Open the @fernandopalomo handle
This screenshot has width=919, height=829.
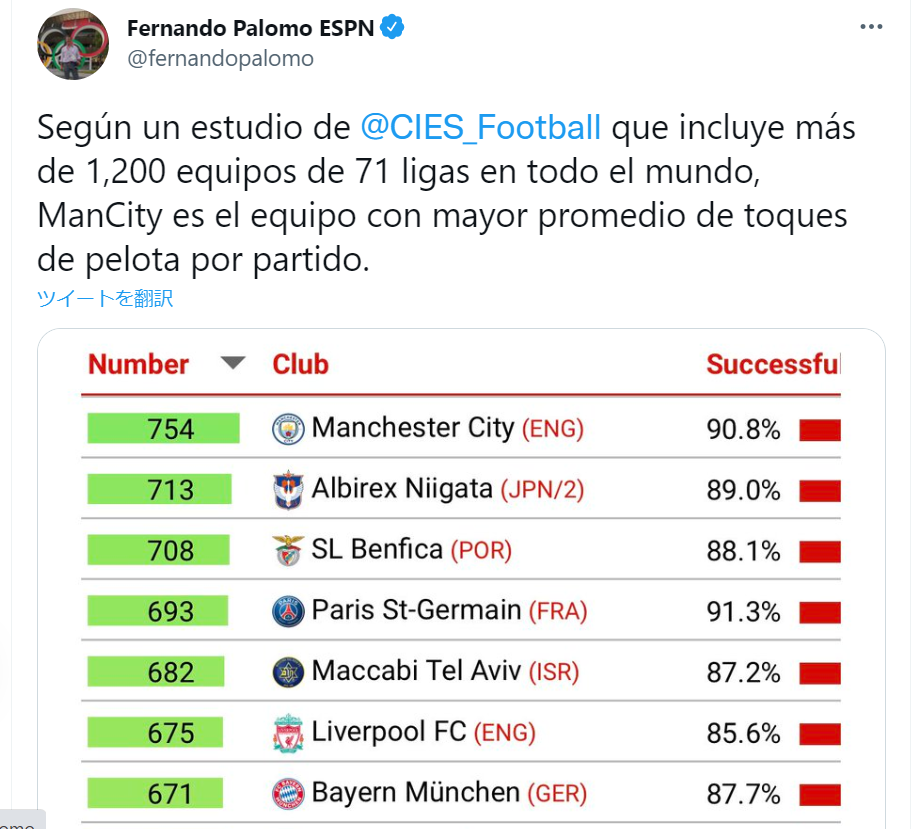tap(220, 59)
